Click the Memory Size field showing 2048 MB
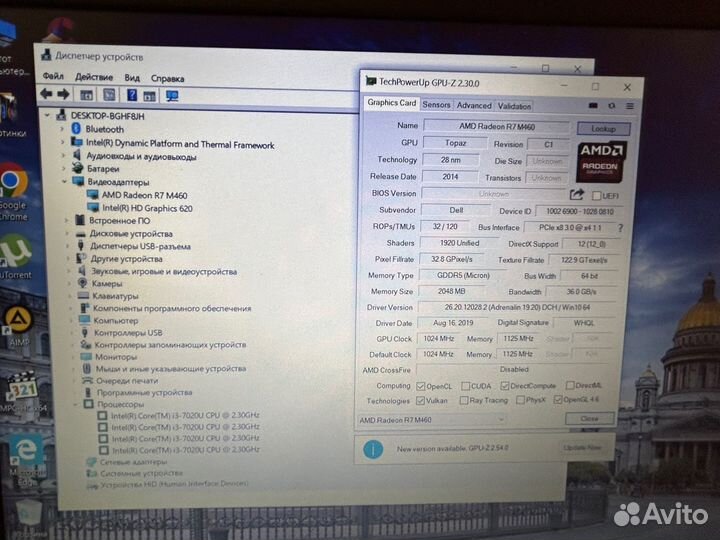This screenshot has height=540, width=720. [x=451, y=292]
